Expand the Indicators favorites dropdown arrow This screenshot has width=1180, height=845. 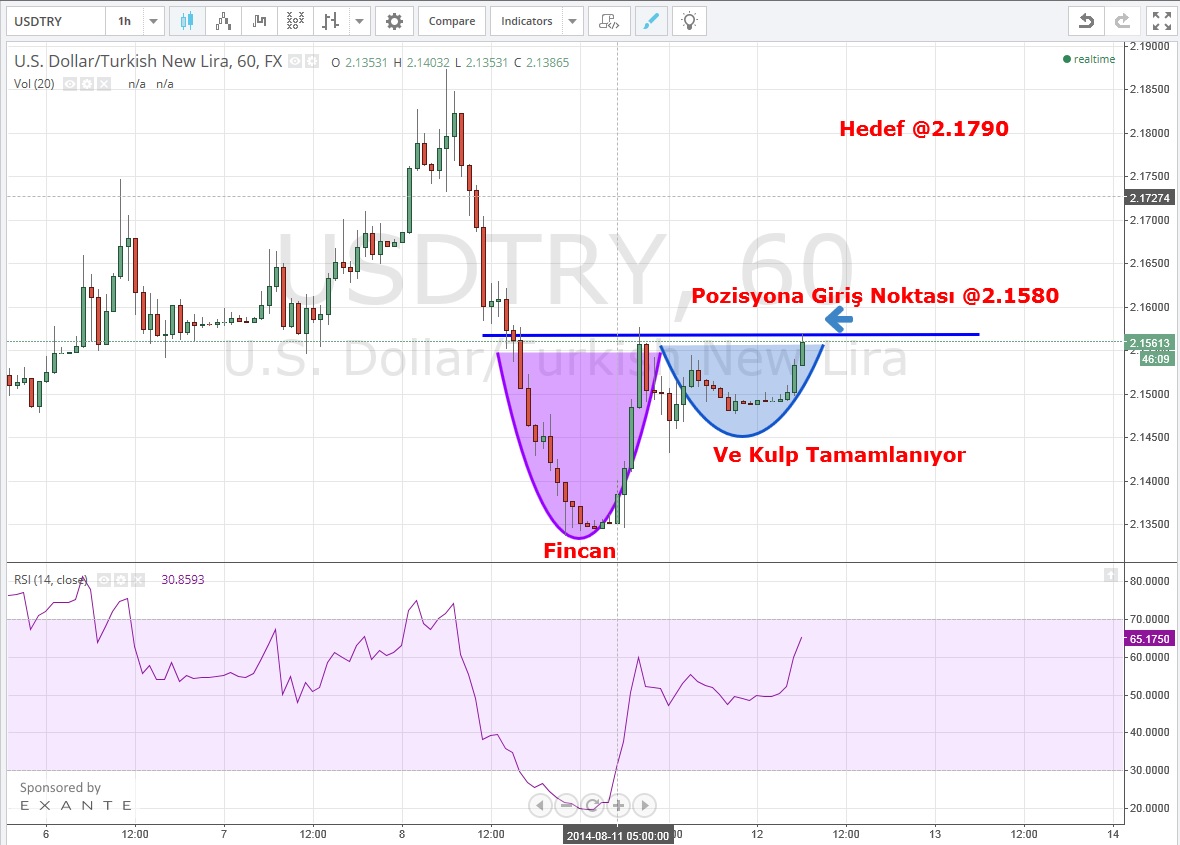tap(573, 21)
